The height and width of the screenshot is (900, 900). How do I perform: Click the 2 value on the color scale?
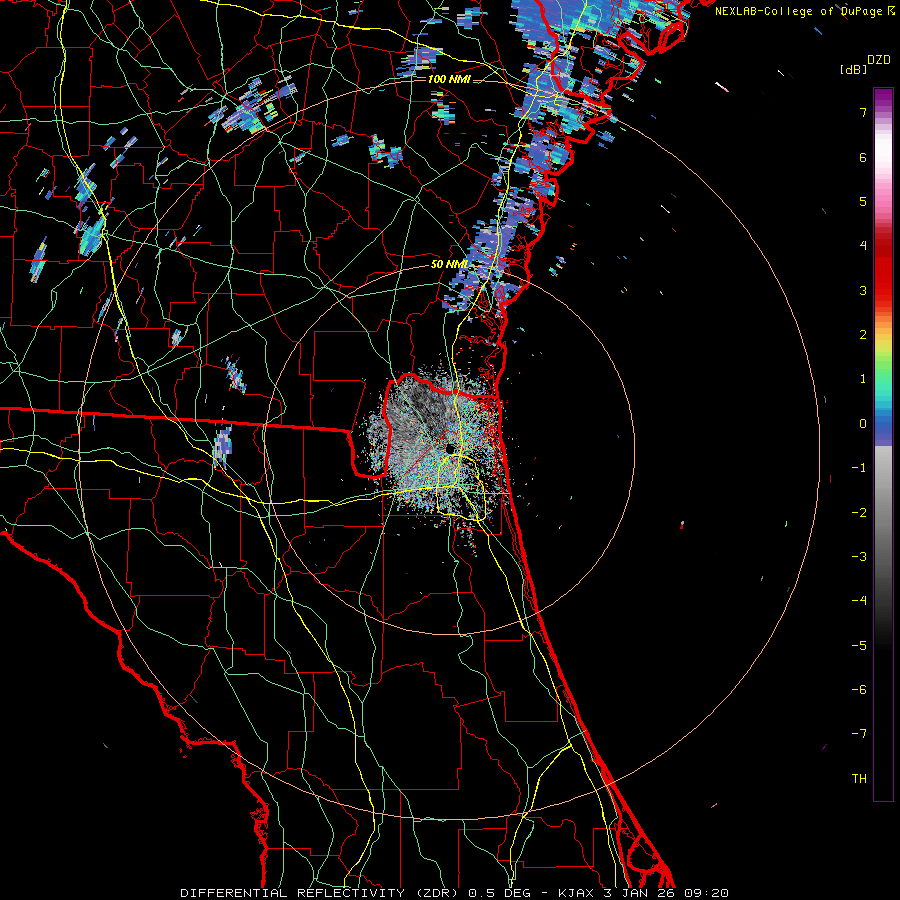click(x=863, y=335)
